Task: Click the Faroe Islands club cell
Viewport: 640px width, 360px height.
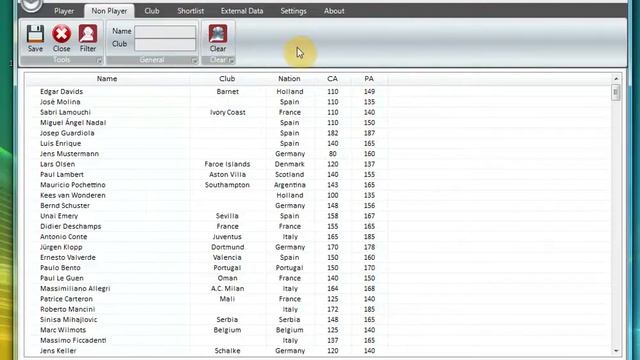Action: 227,164
